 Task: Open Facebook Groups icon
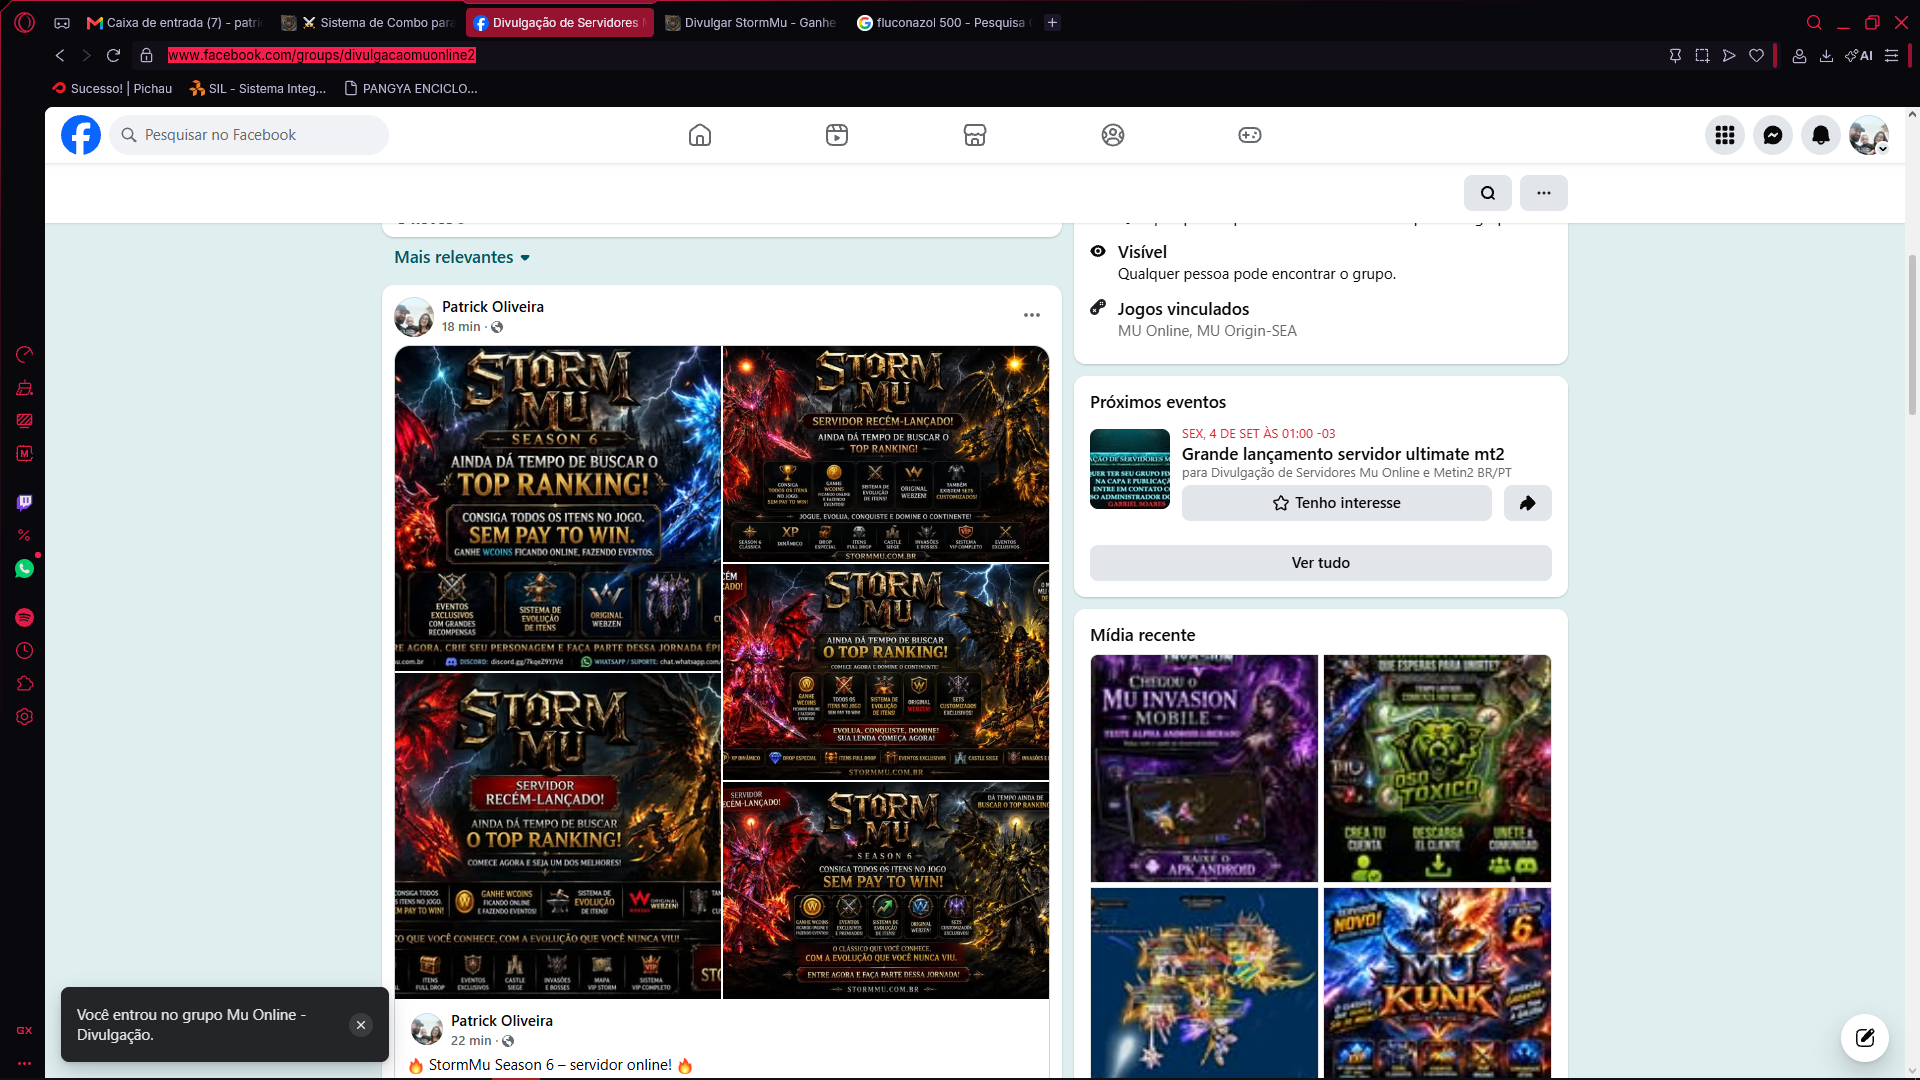1113,135
